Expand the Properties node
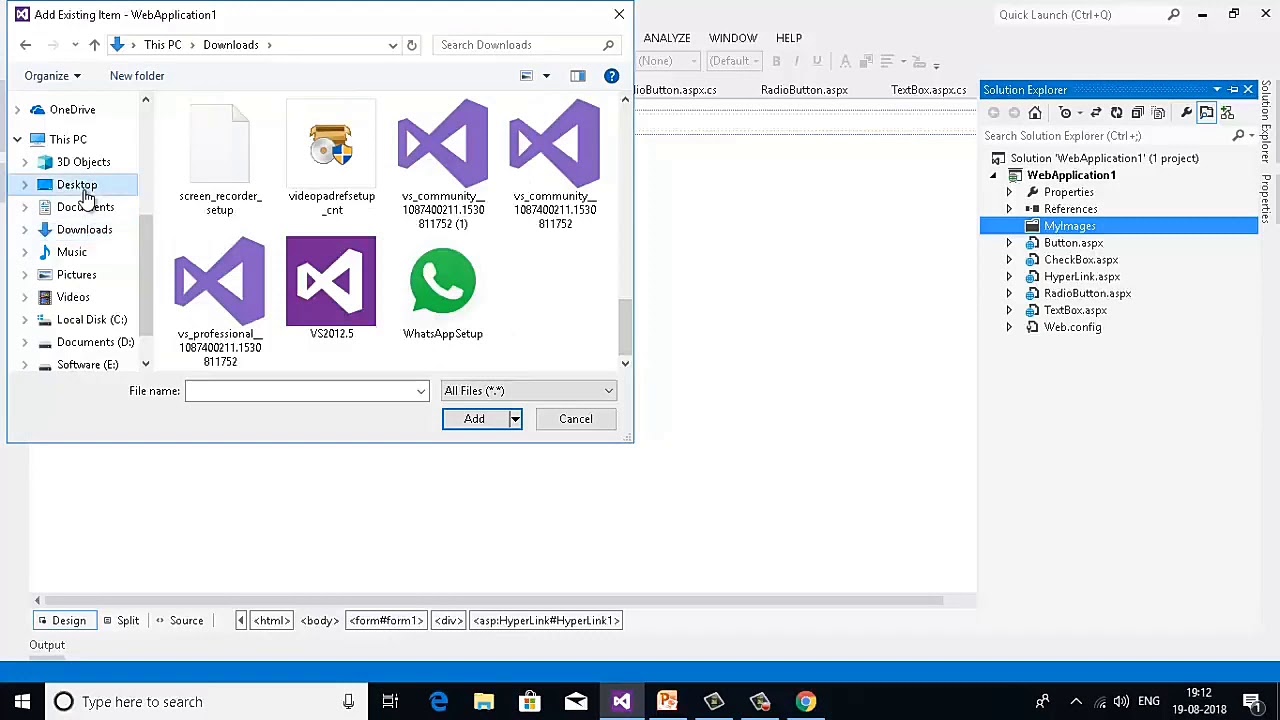1280x720 pixels. [1009, 193]
